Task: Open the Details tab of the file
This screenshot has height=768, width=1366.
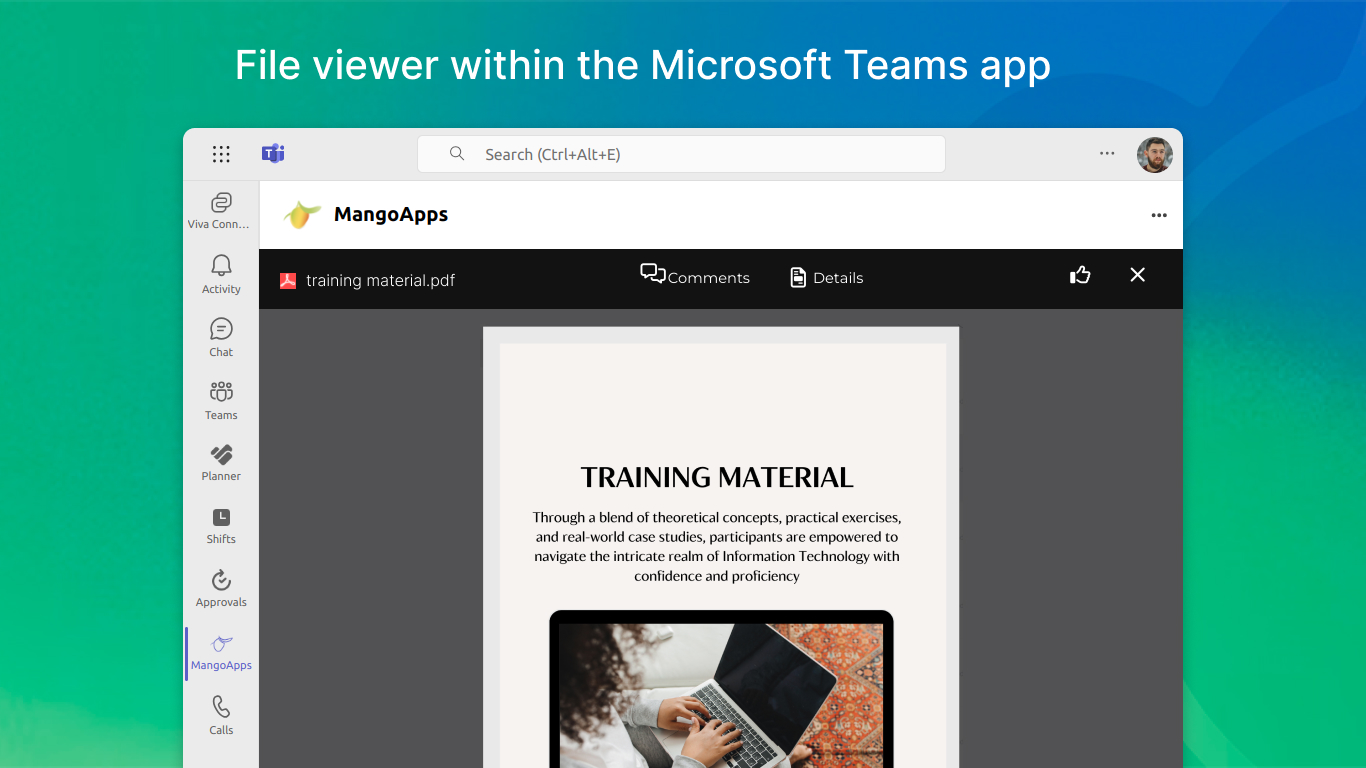Action: [x=826, y=277]
